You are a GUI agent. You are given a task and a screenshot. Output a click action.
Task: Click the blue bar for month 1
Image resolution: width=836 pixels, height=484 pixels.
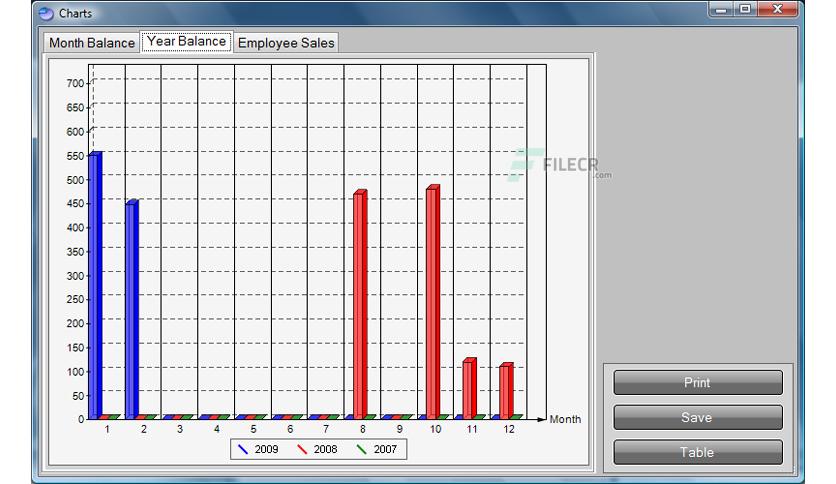[x=95, y=285]
